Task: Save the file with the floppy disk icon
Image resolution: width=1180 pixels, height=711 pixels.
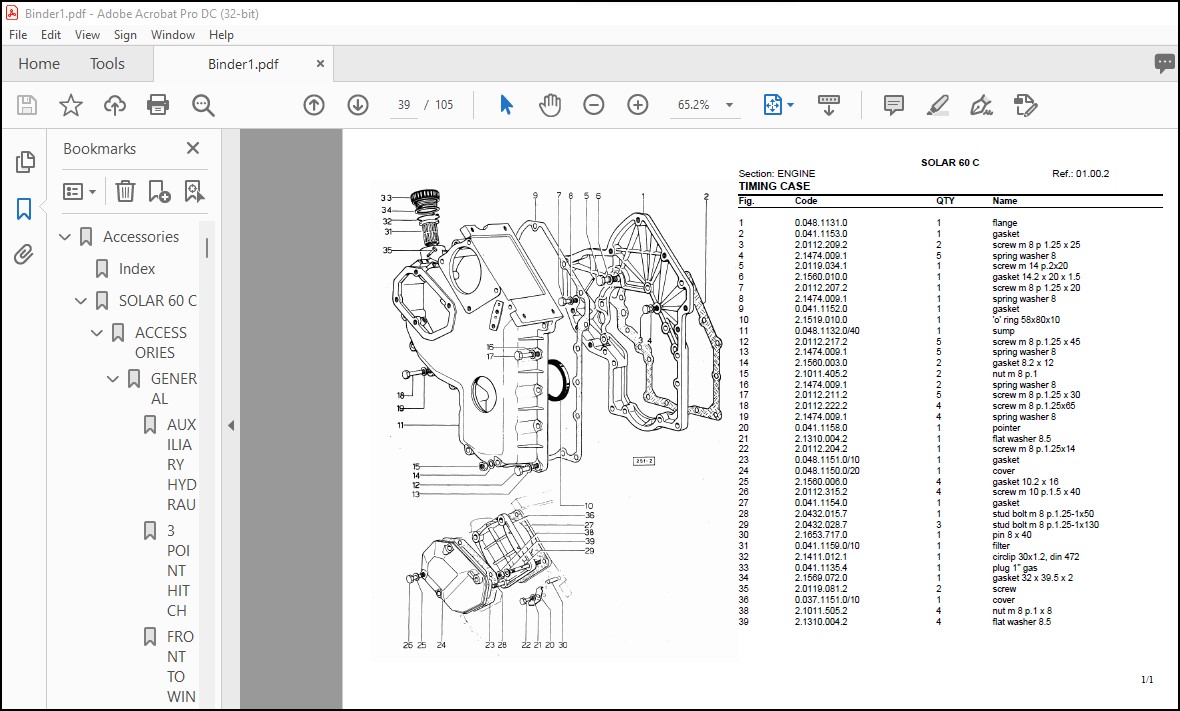Action: point(27,105)
